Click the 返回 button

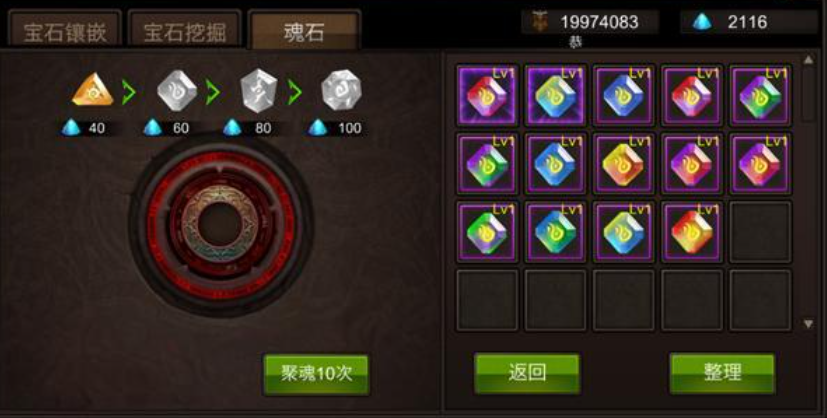pos(527,373)
